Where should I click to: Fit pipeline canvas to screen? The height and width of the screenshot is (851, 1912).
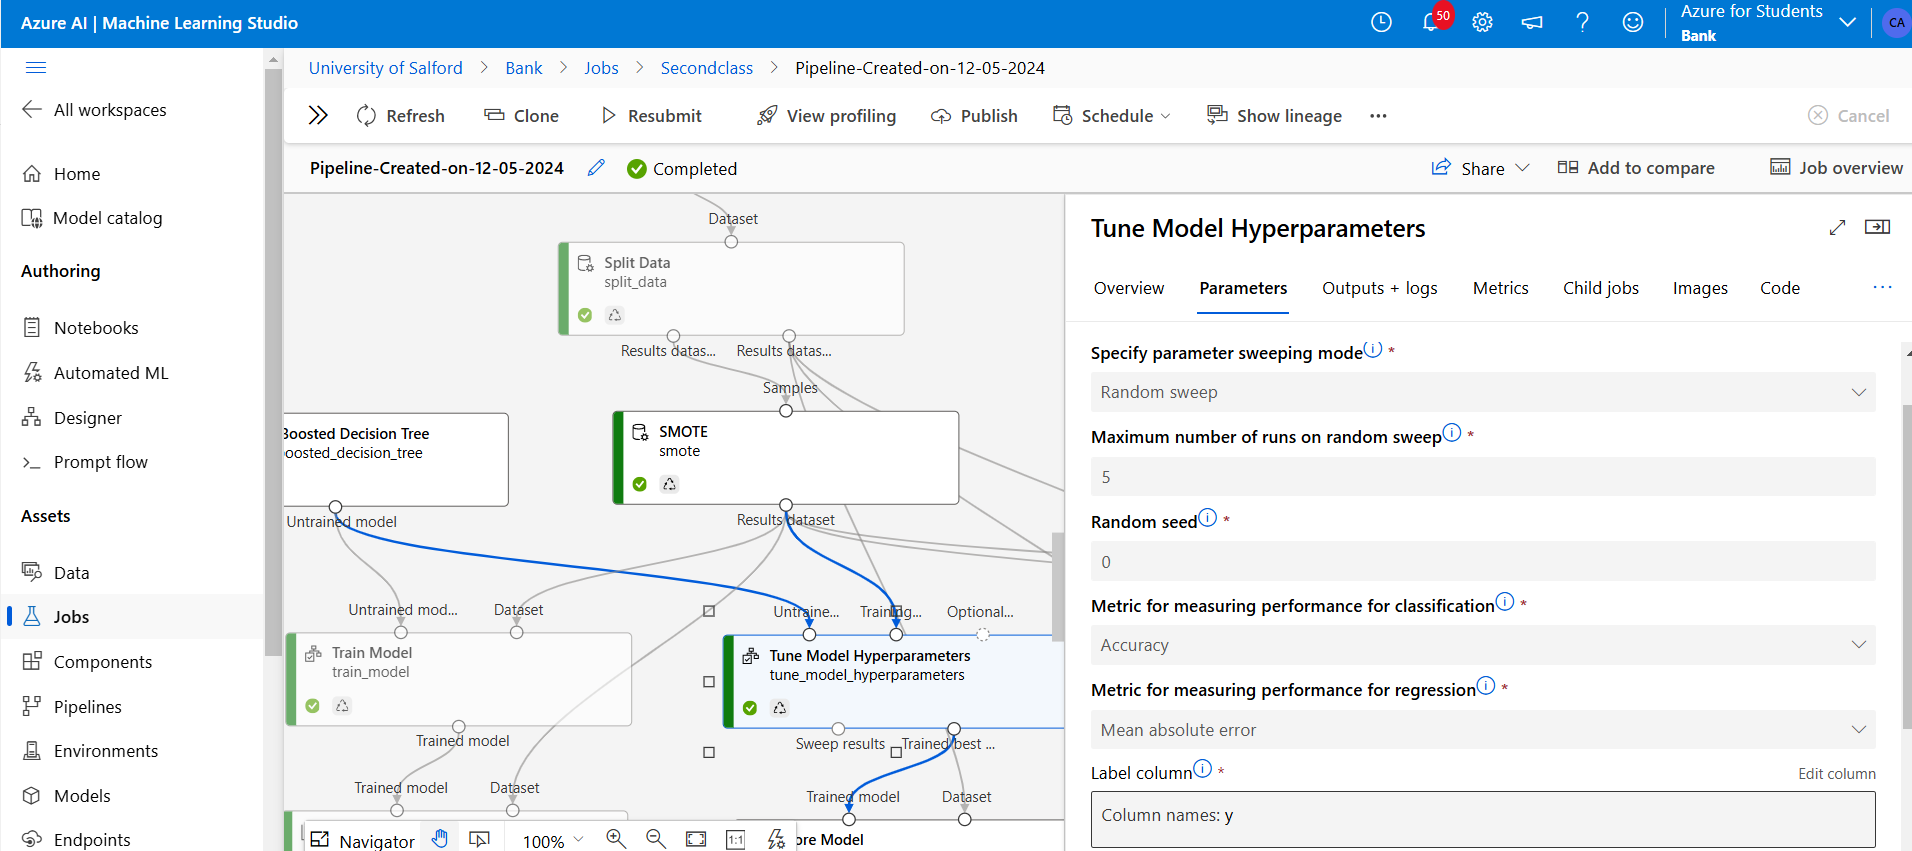point(696,839)
